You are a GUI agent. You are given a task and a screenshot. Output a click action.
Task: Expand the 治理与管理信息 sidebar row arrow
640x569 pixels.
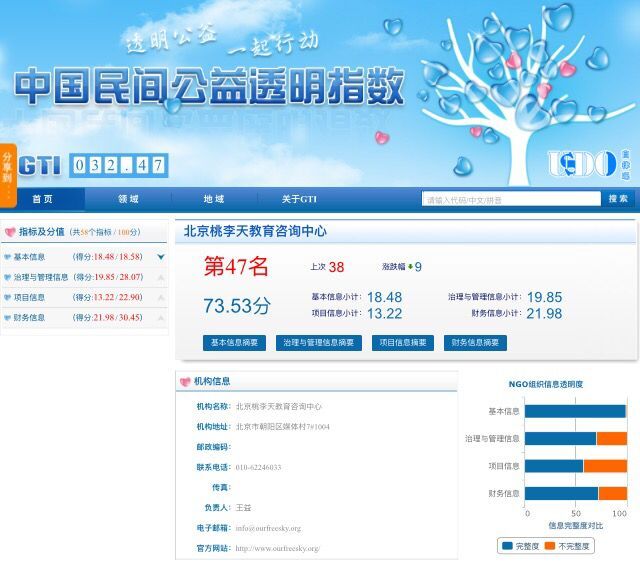click(160, 277)
